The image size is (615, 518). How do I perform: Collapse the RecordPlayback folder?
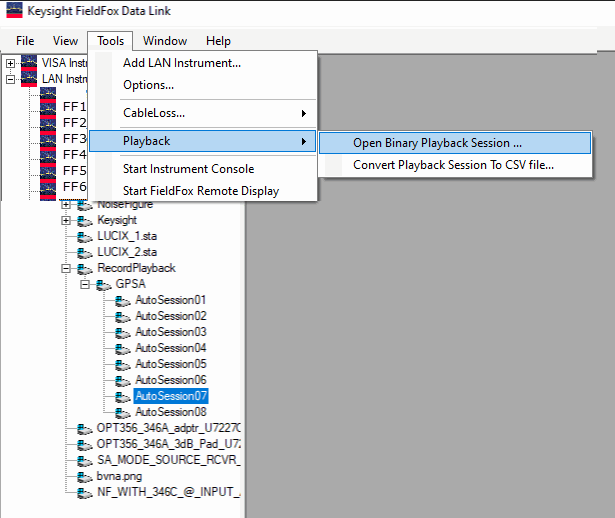tap(66, 269)
